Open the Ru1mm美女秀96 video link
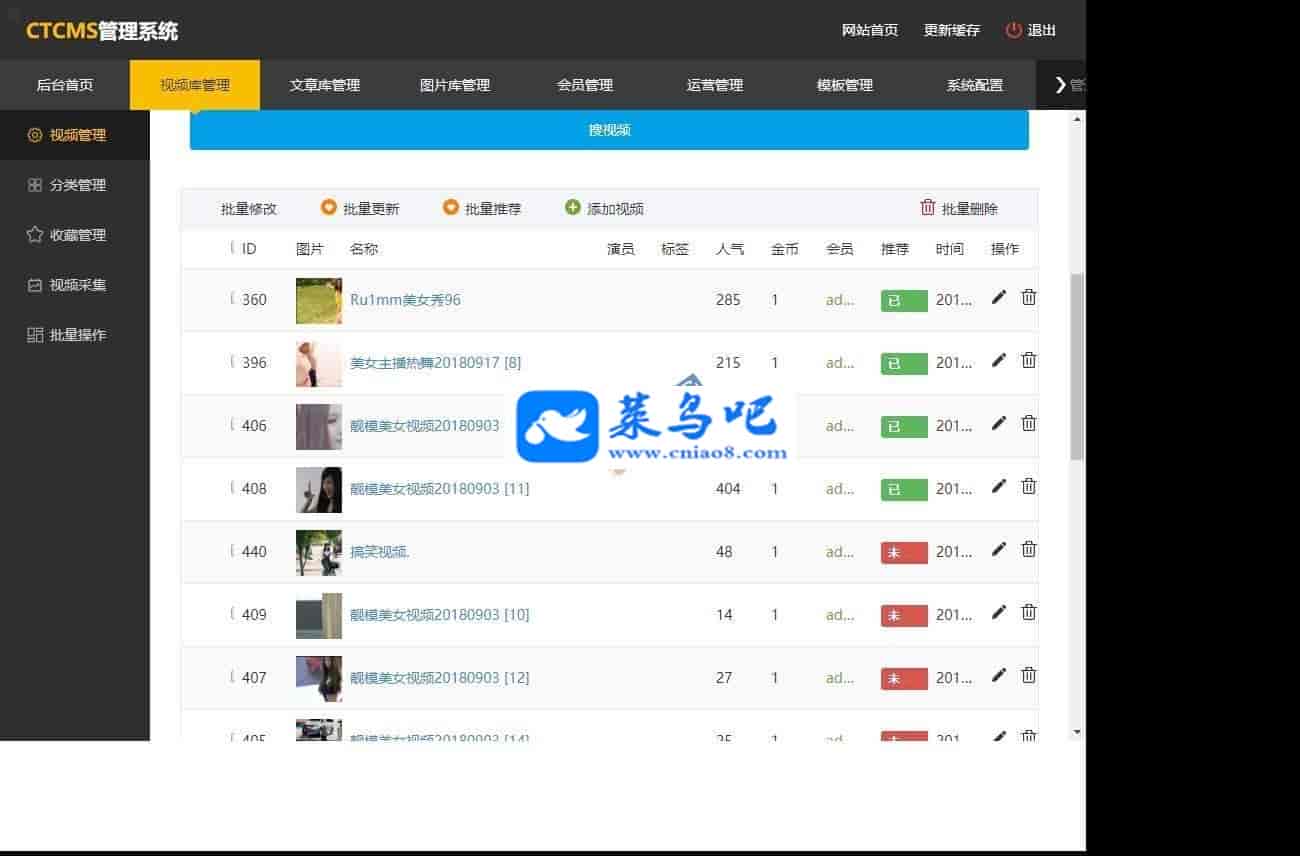Viewport: 1300px width, 856px height. [x=405, y=300]
